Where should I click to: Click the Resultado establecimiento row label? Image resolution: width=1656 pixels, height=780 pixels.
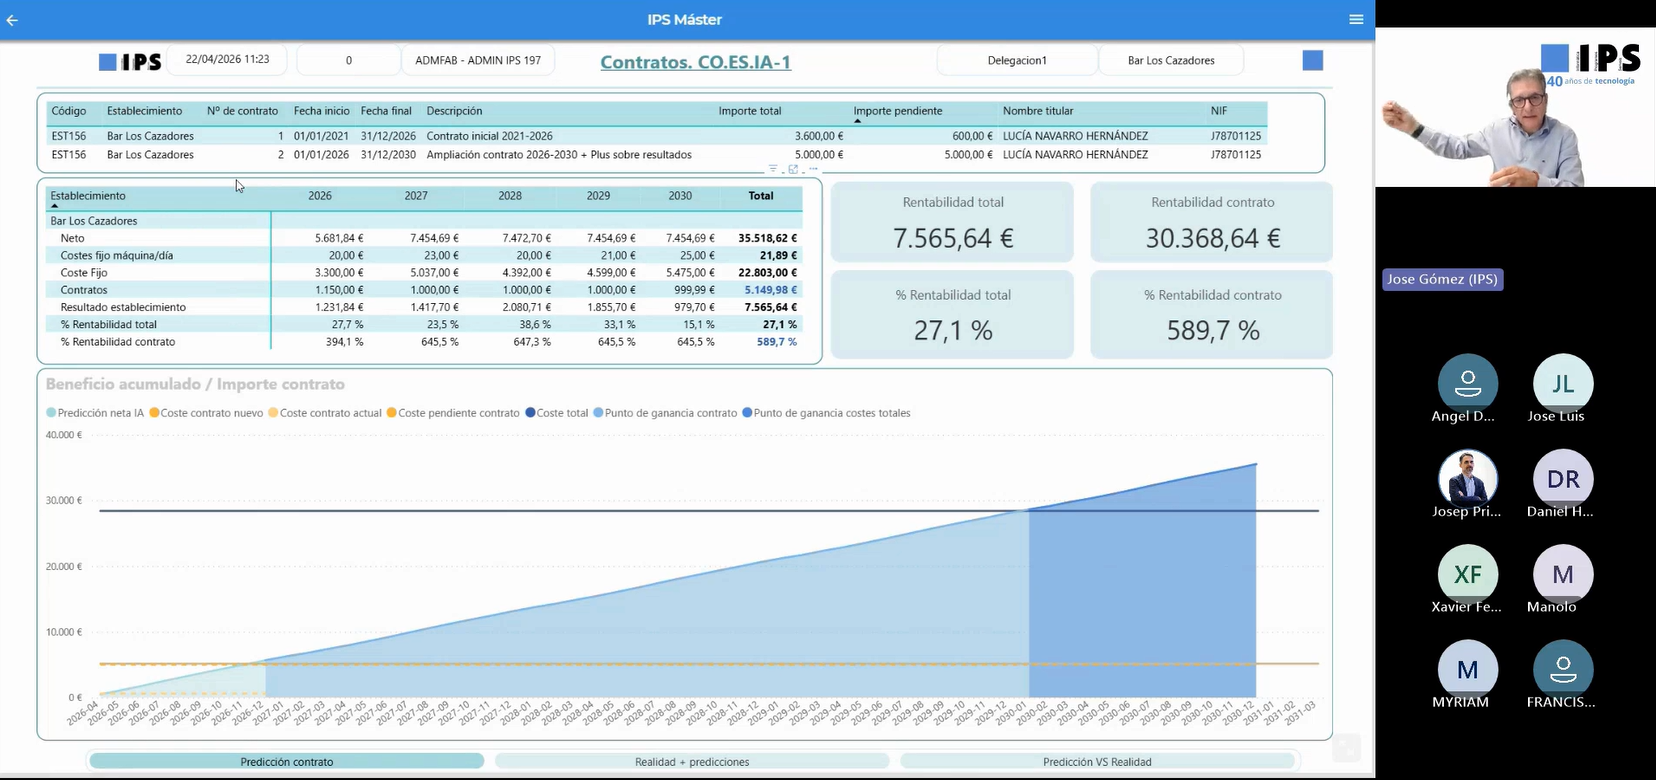(x=123, y=307)
